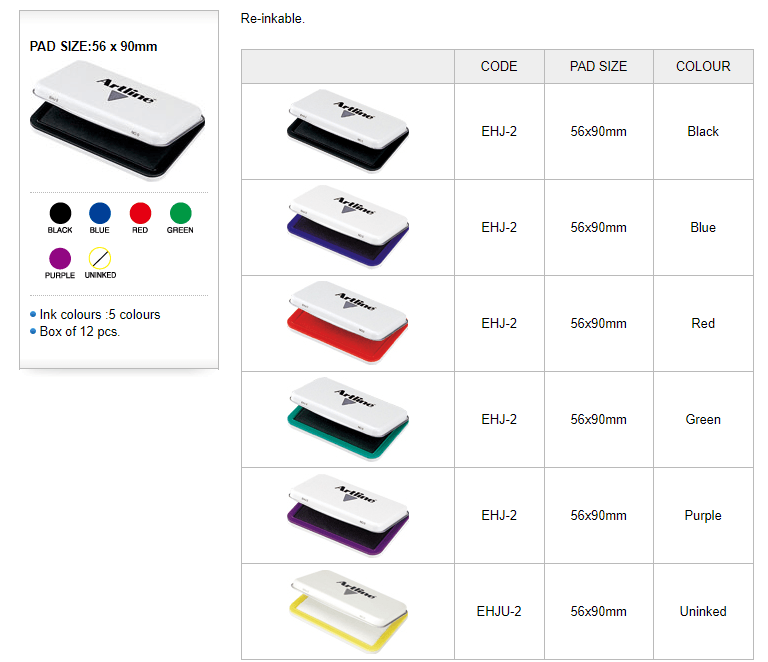The height and width of the screenshot is (662, 768).
Task: Click the PAD SIZE:56 x 90mm heading
Action: pos(94,47)
